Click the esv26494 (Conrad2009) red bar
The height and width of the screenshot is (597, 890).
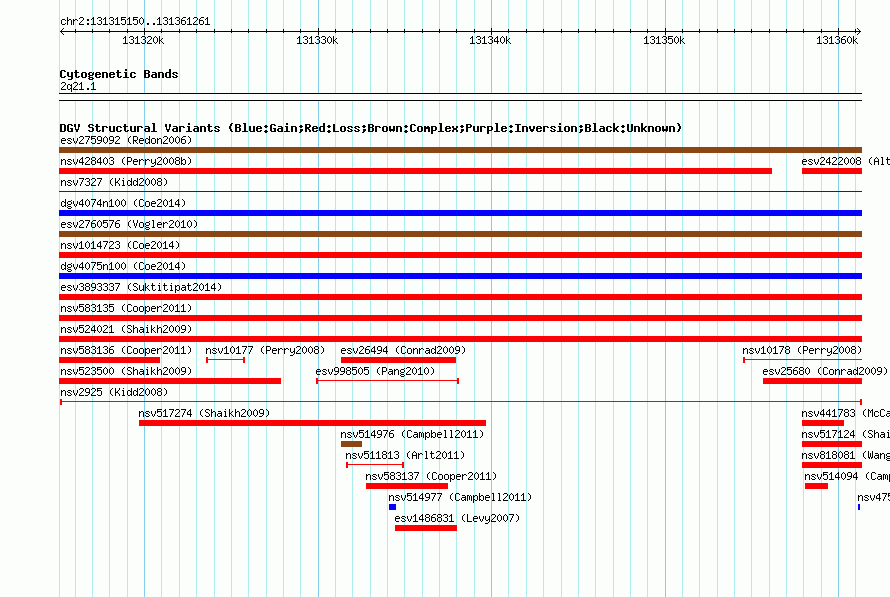tap(398, 360)
